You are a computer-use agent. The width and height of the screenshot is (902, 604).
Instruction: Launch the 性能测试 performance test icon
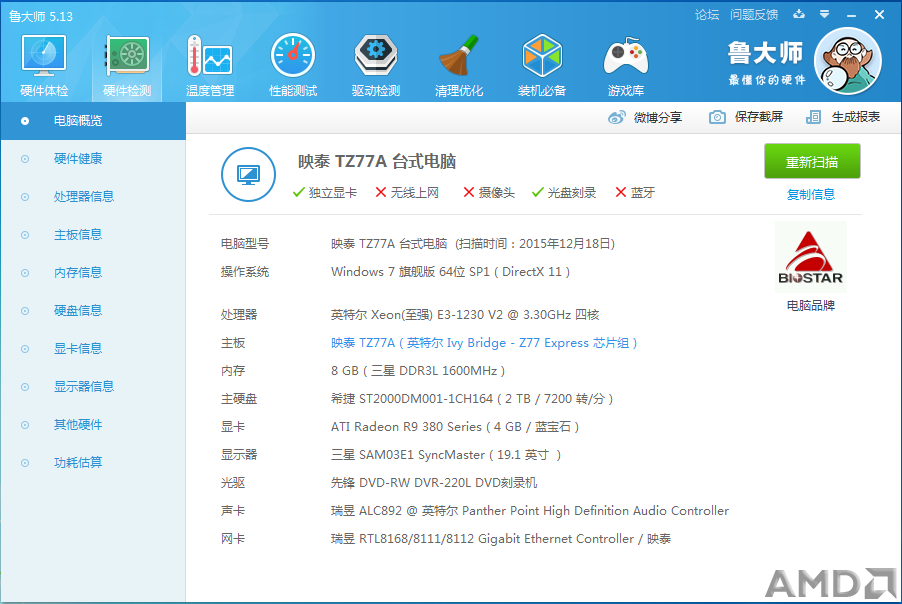pyautogui.click(x=293, y=64)
